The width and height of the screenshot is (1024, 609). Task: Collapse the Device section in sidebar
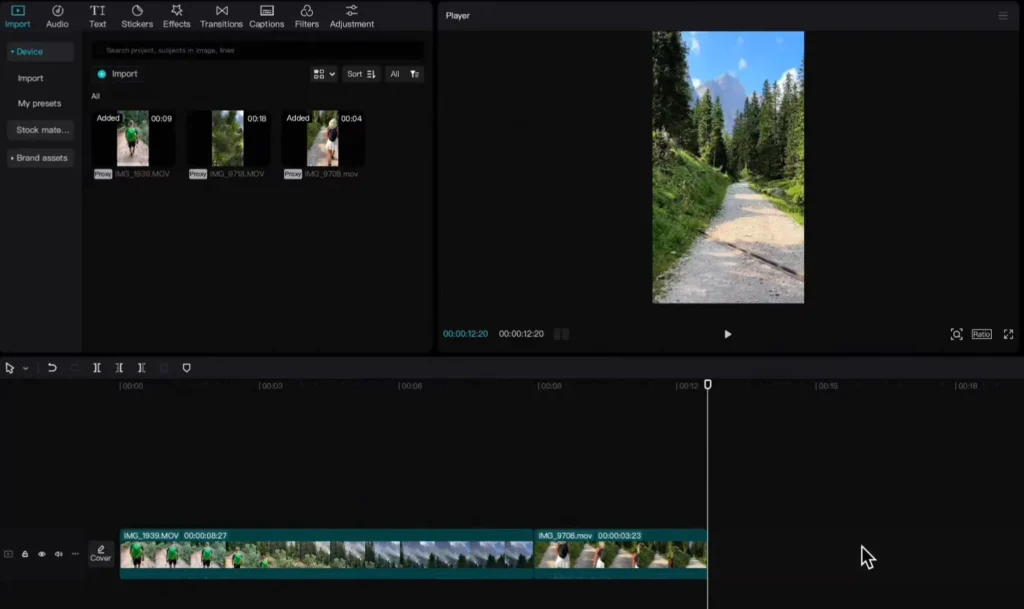pyautogui.click(x=40, y=52)
